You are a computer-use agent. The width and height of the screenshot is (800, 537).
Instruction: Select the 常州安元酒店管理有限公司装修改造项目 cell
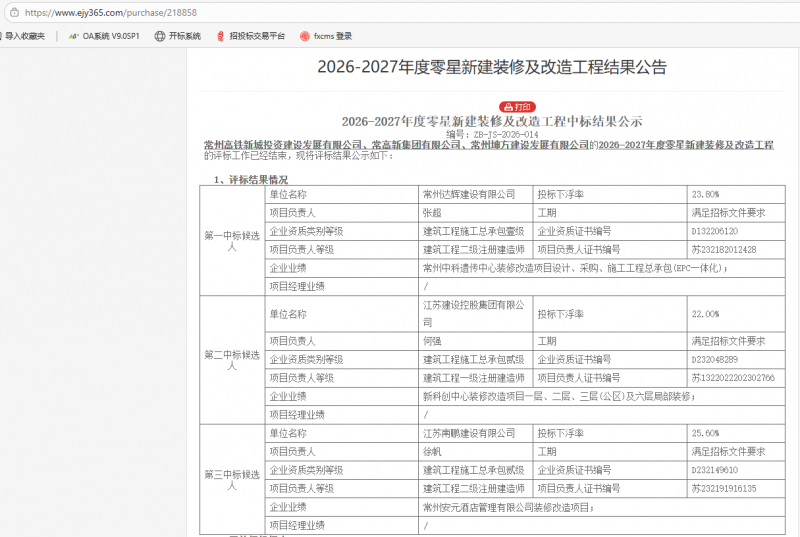point(602,507)
